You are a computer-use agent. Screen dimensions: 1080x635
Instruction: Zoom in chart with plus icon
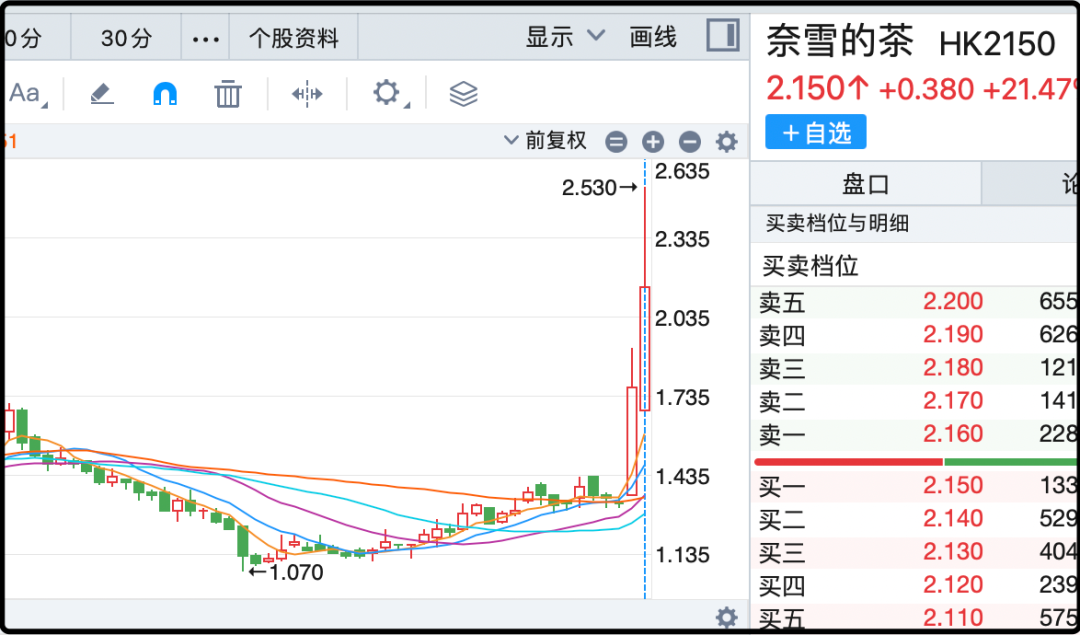(x=653, y=142)
